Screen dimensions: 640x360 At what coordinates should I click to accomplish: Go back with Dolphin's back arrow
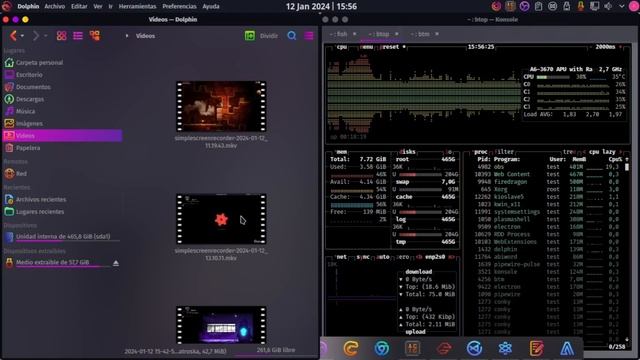pos(13,36)
